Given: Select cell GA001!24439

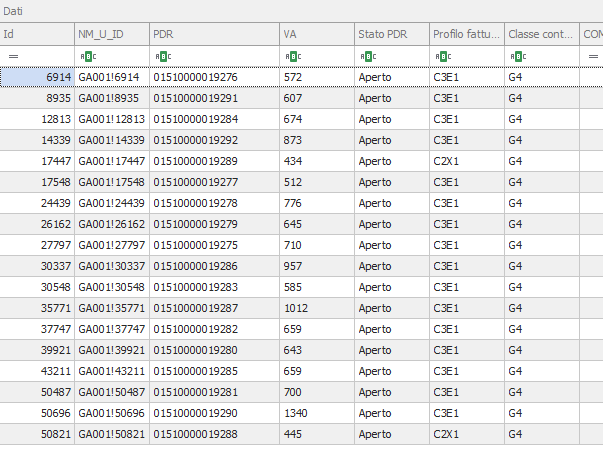Looking at the screenshot, I should [x=112, y=203].
